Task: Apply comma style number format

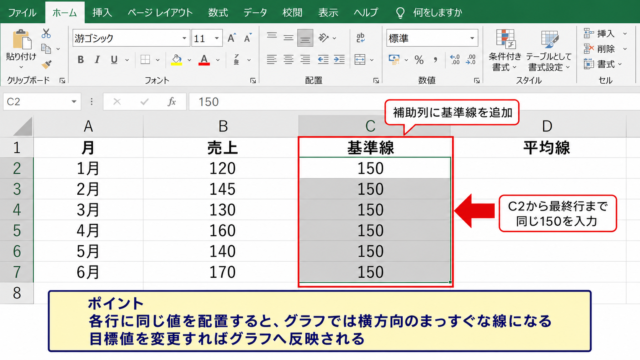Action: (x=436, y=60)
